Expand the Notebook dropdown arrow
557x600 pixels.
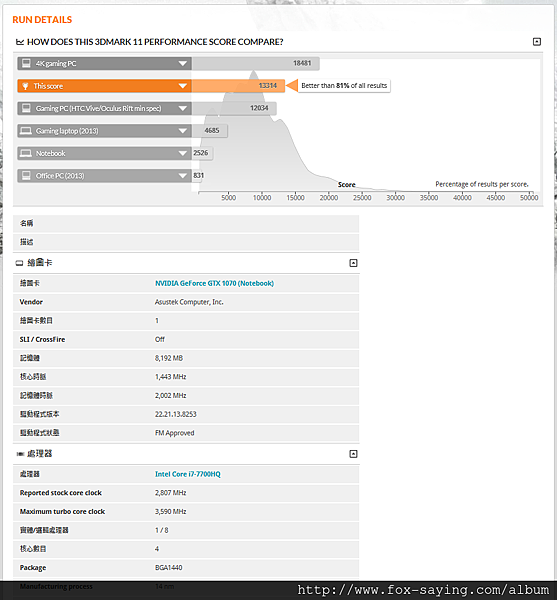(x=183, y=153)
